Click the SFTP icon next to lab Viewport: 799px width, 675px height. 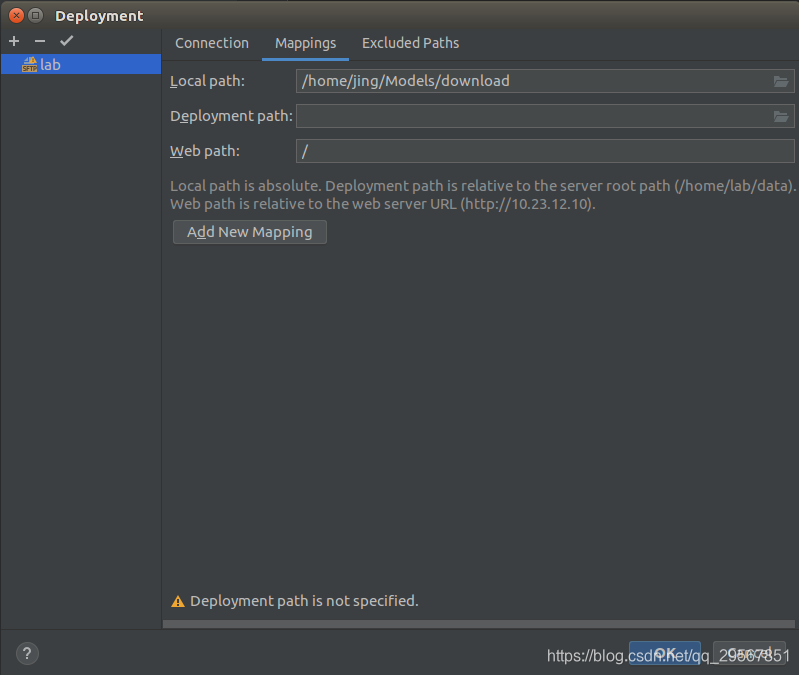[30, 65]
